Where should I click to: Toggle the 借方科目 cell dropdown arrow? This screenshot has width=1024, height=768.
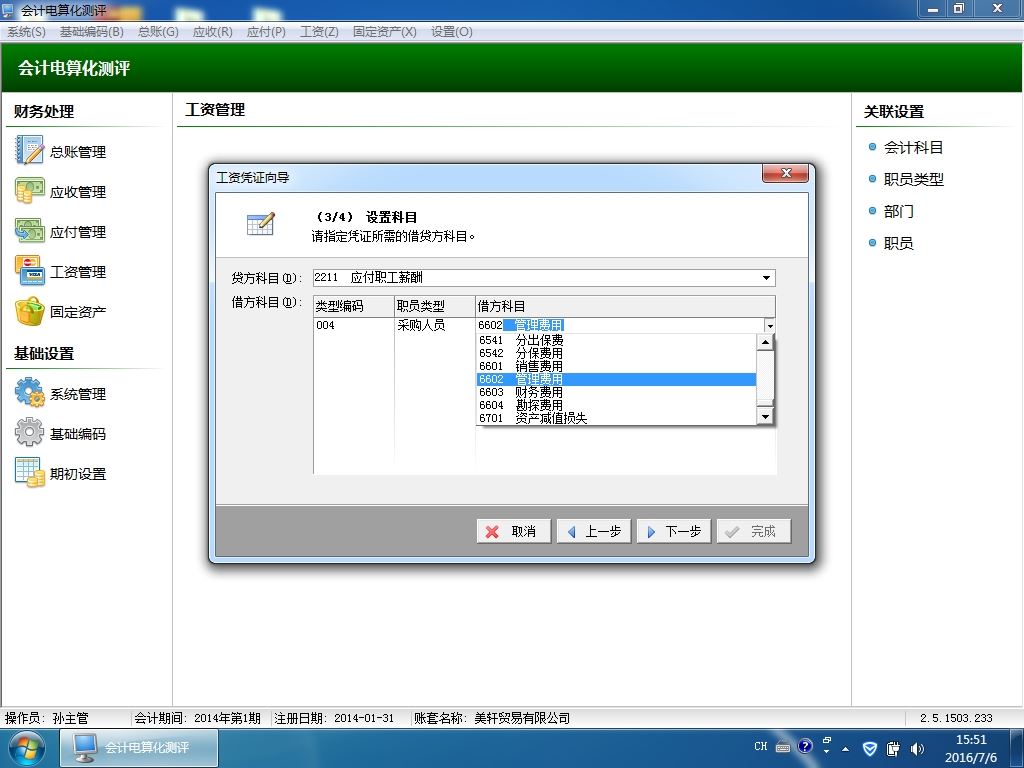[x=770, y=325]
